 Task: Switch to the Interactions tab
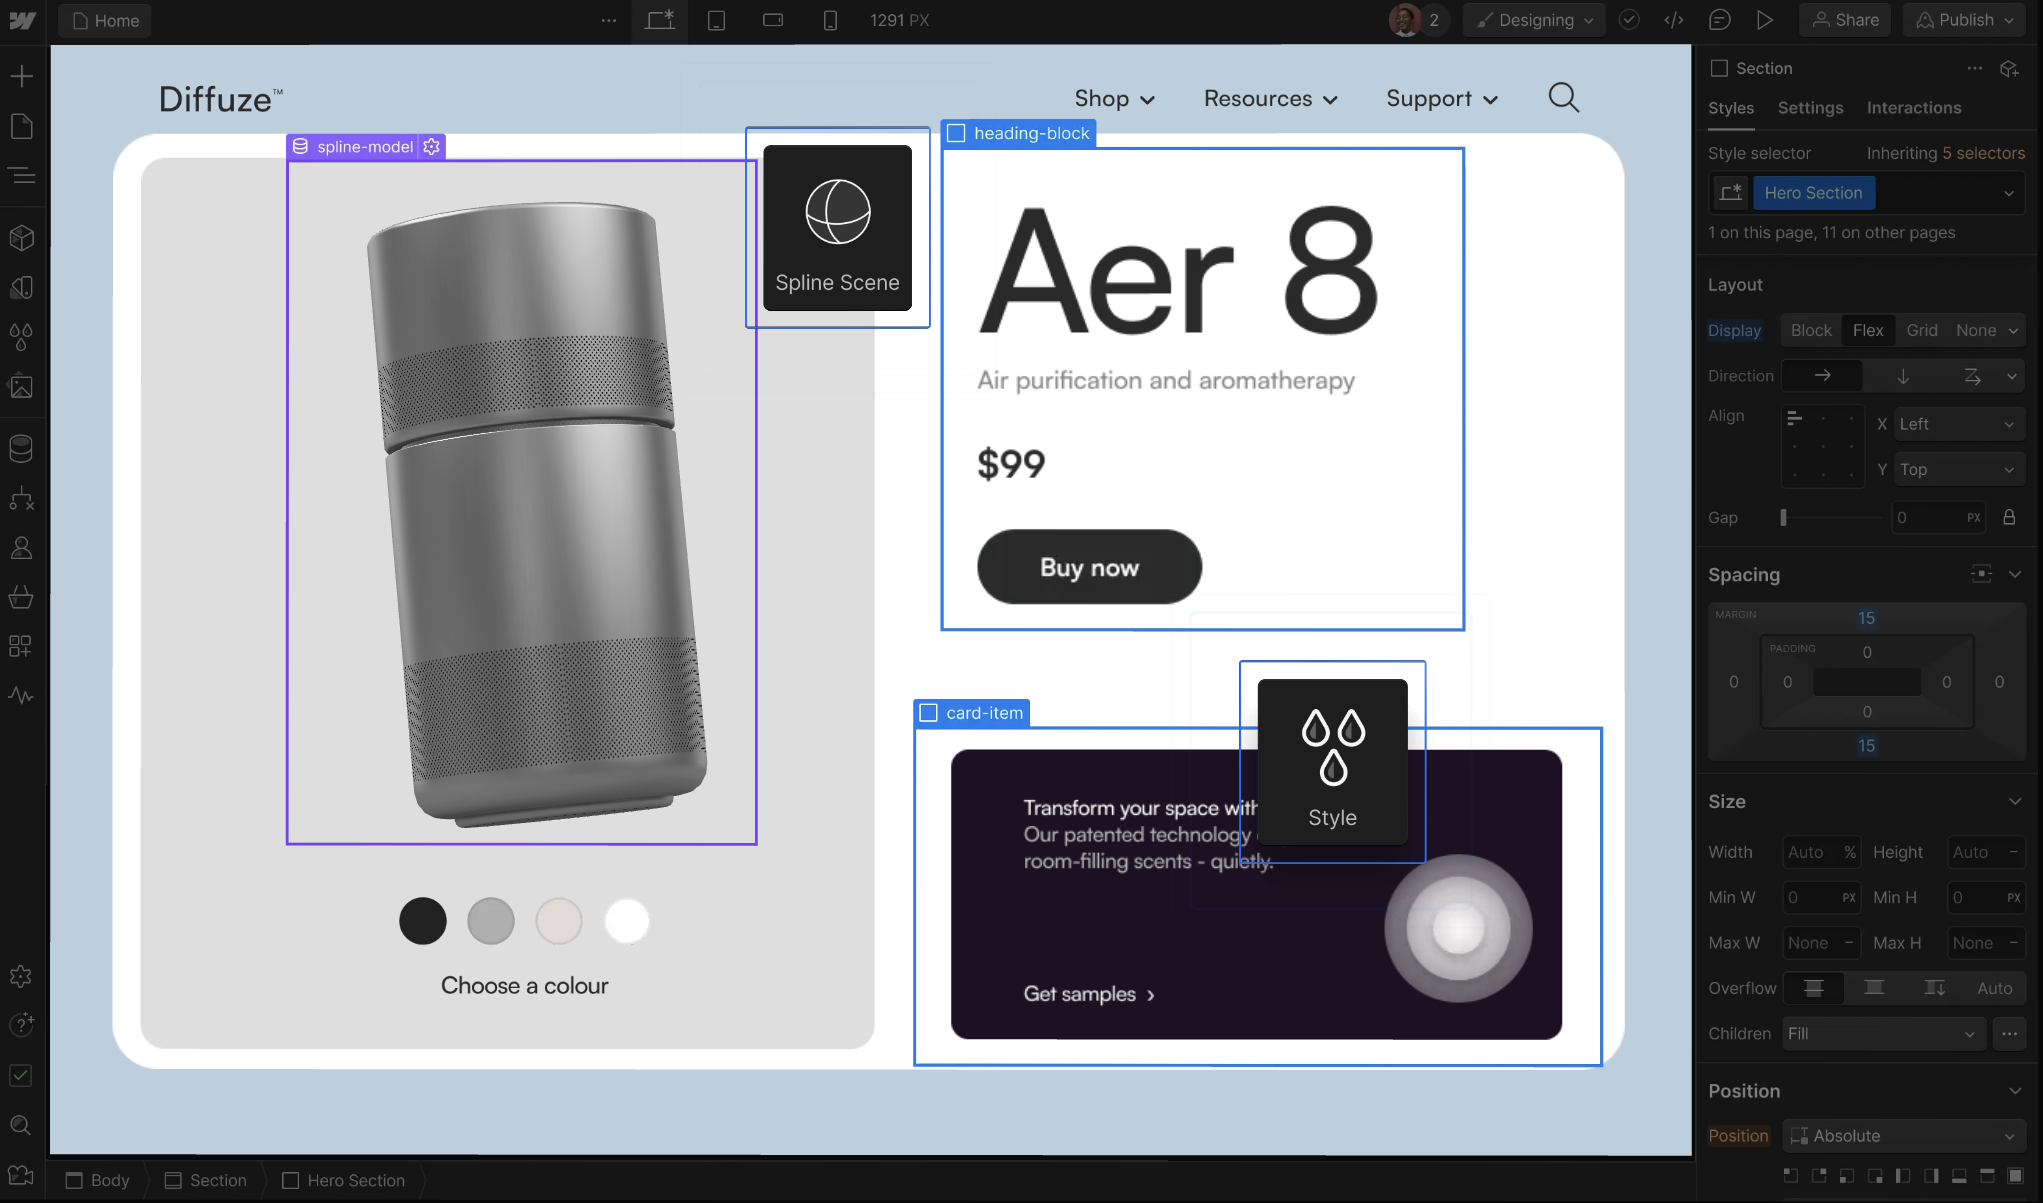tap(1913, 108)
